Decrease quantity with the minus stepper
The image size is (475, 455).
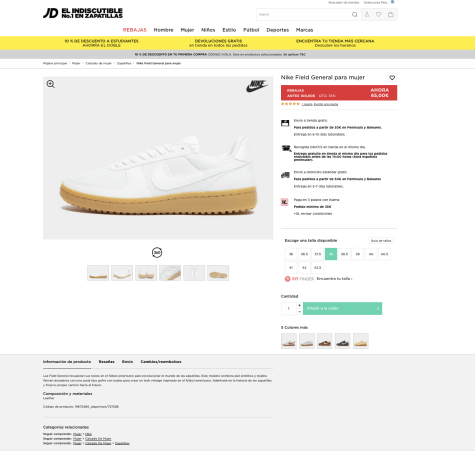(299, 312)
